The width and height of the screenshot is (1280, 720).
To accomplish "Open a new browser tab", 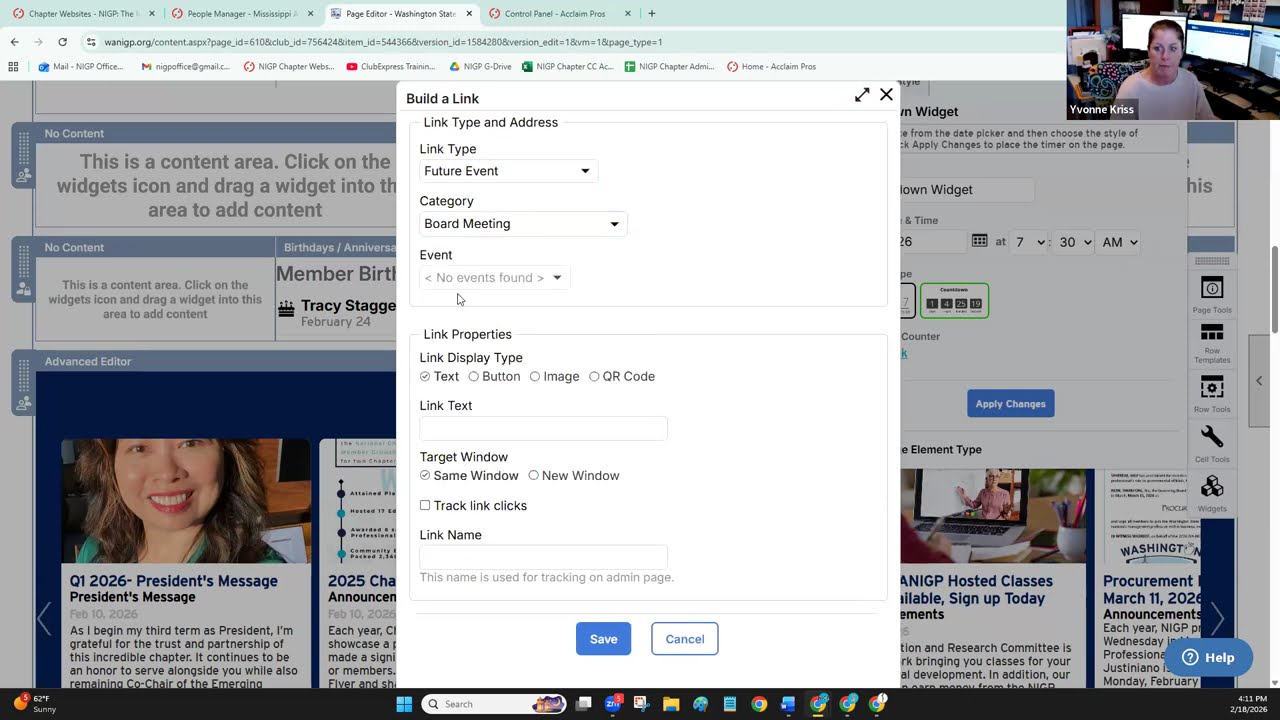I will pyautogui.click(x=652, y=14).
